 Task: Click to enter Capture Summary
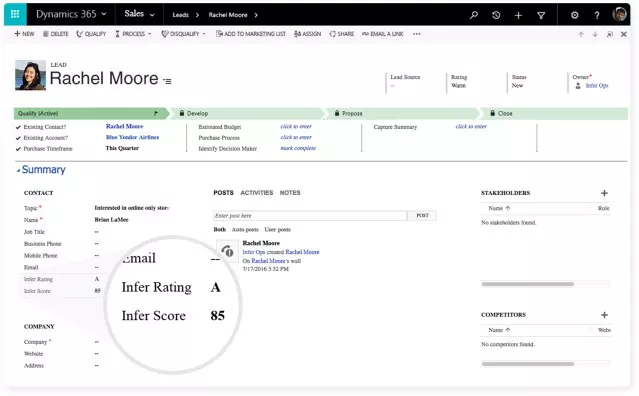[471, 126]
